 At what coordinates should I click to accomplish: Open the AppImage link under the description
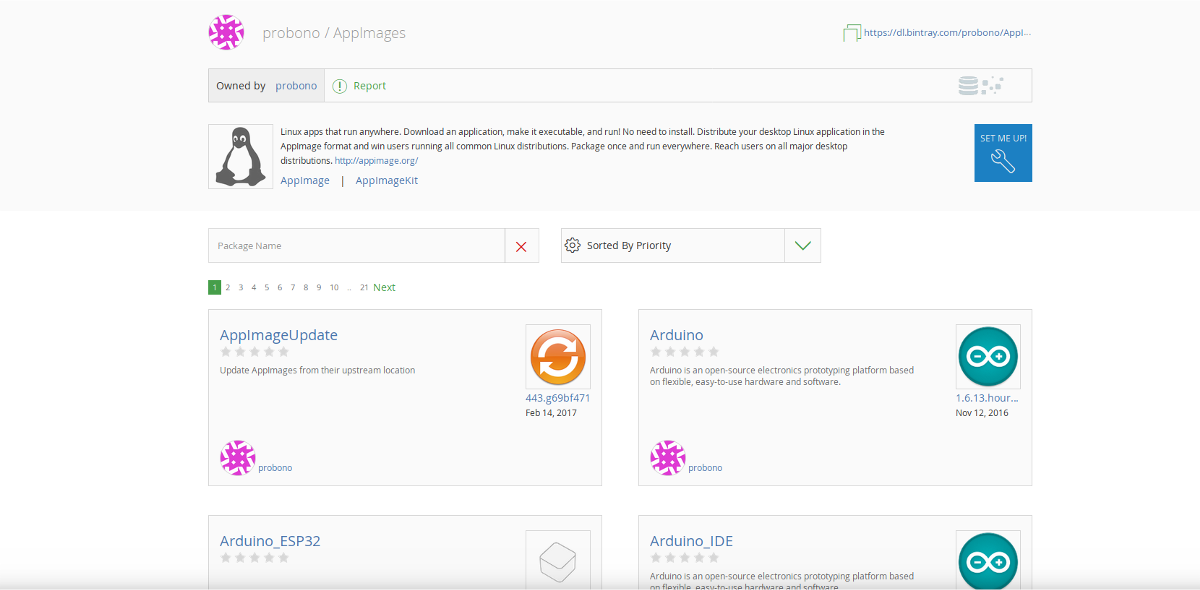305,181
